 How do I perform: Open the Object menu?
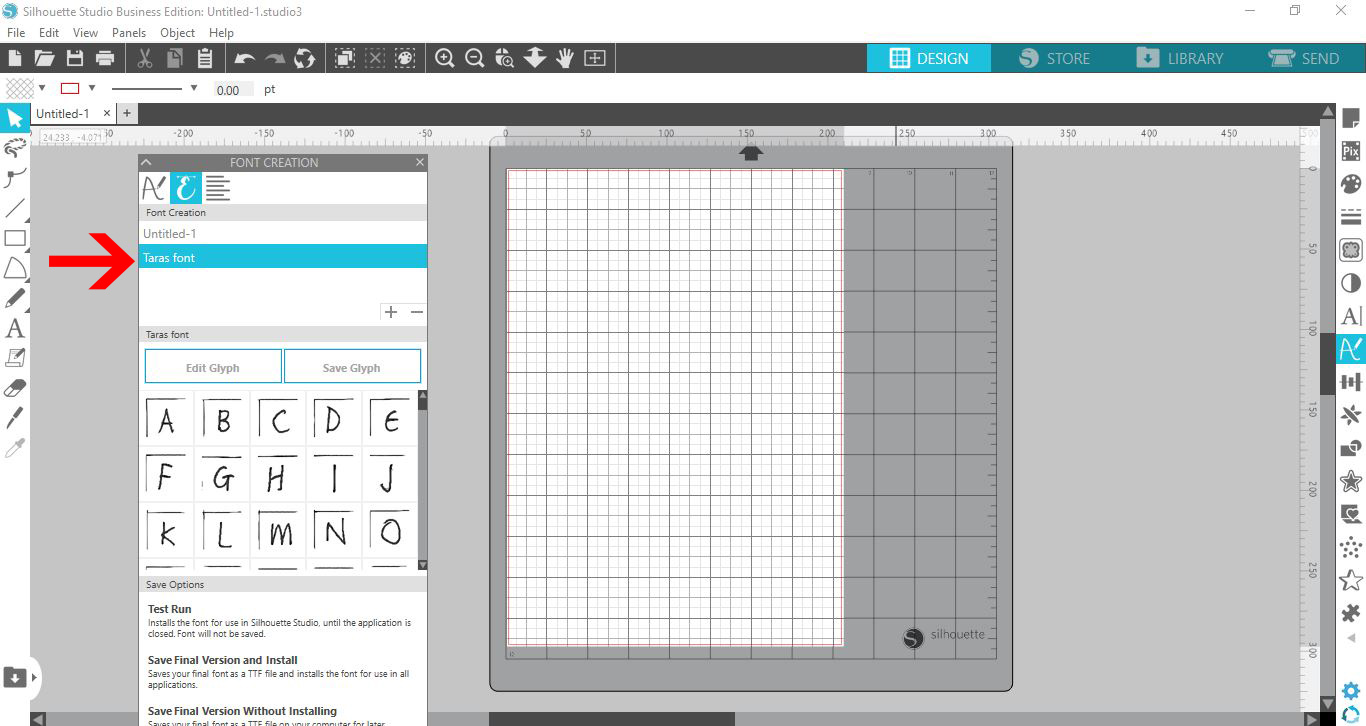tap(178, 32)
